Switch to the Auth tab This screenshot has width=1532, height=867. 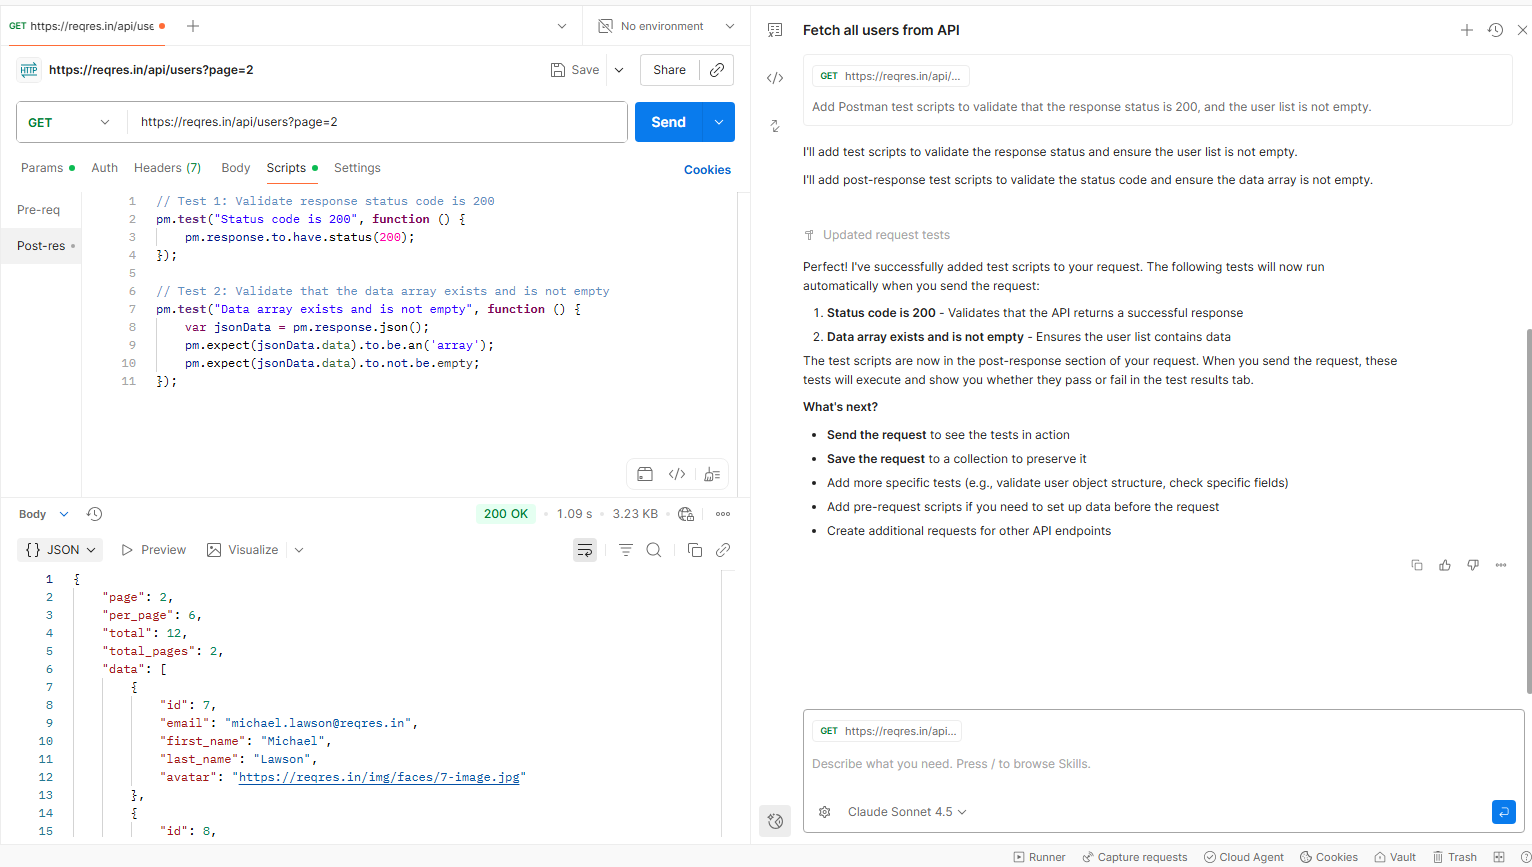pyautogui.click(x=105, y=168)
